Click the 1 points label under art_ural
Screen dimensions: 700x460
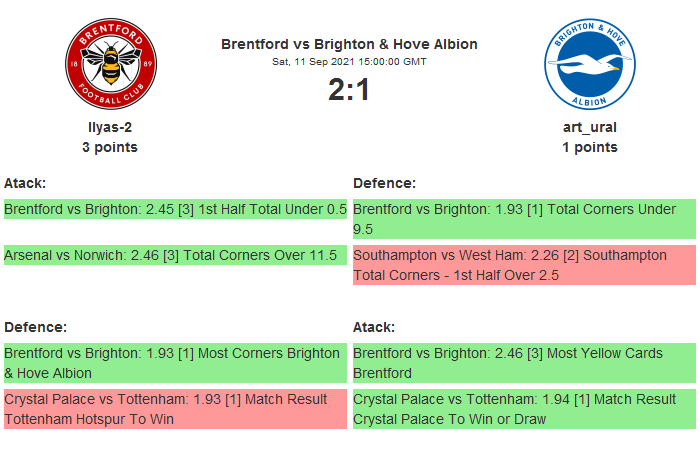click(x=589, y=147)
